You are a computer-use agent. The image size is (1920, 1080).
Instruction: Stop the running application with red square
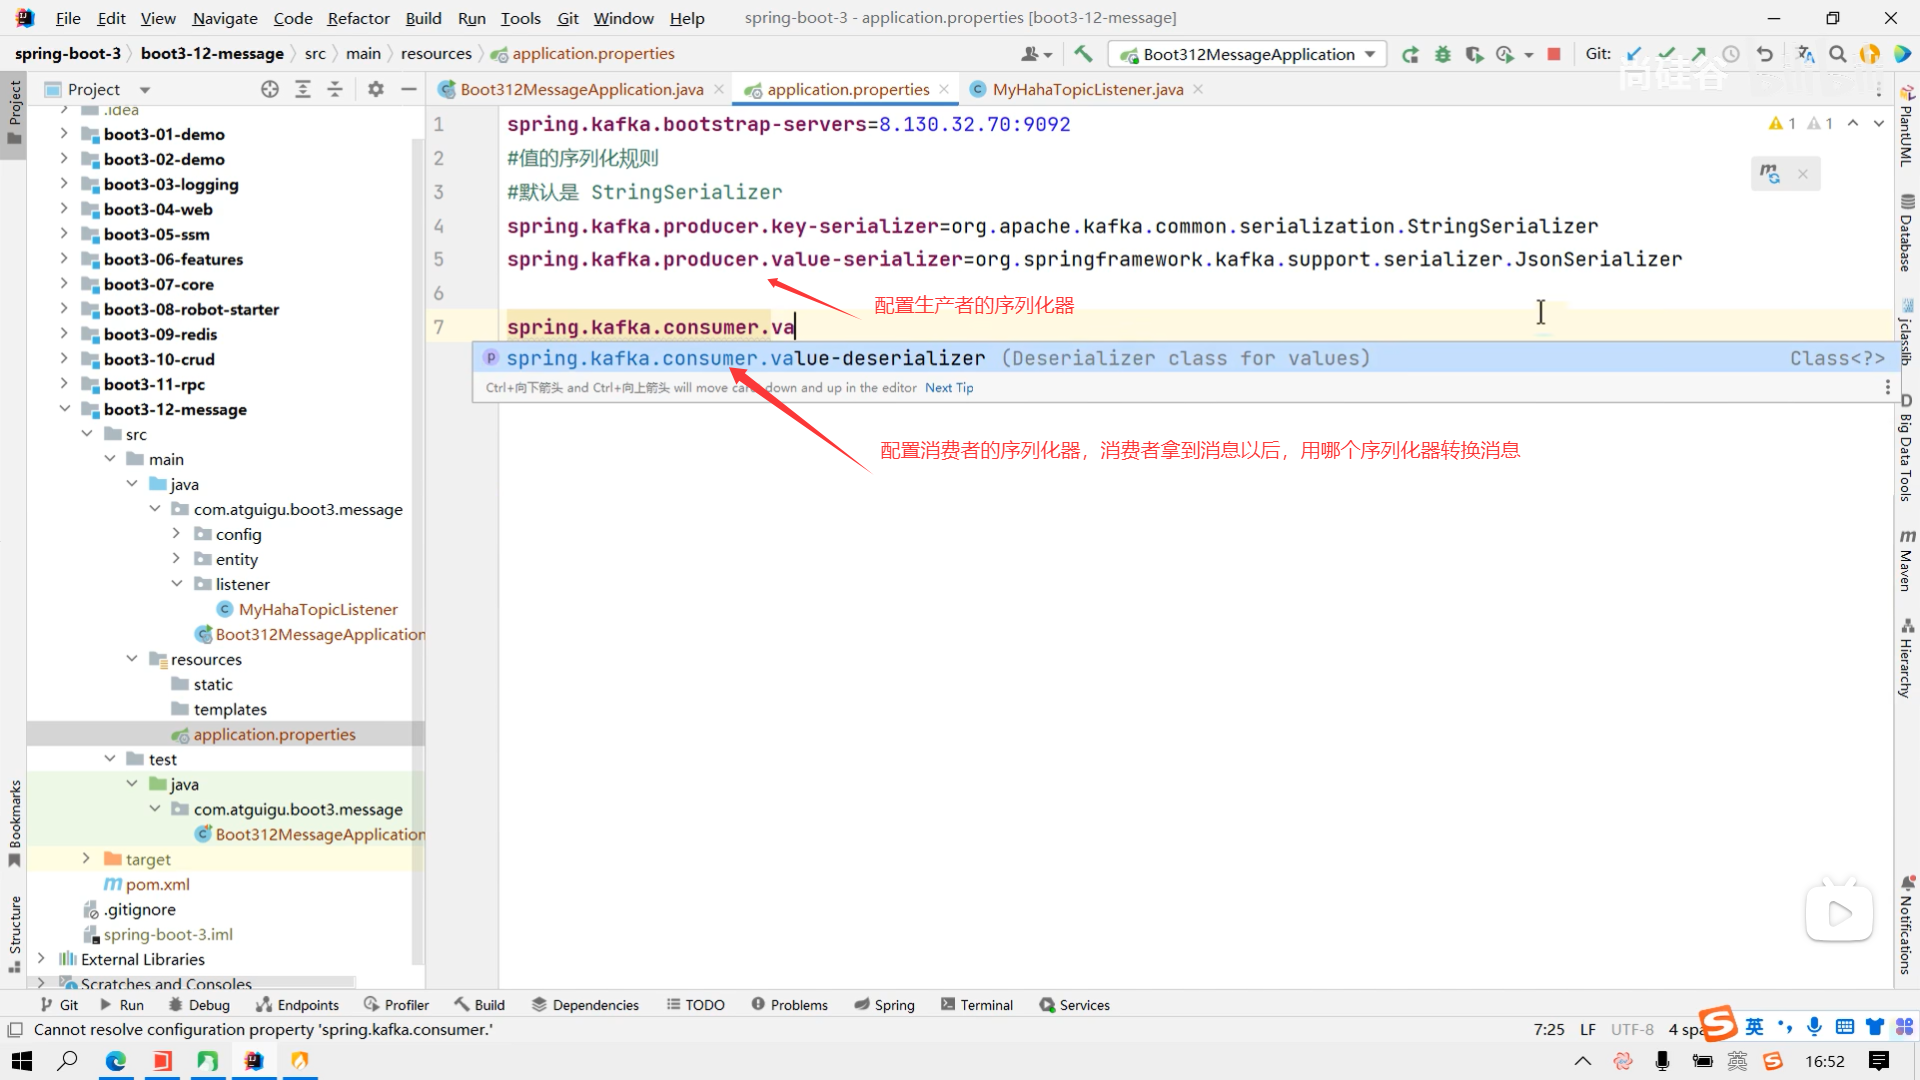point(1553,54)
